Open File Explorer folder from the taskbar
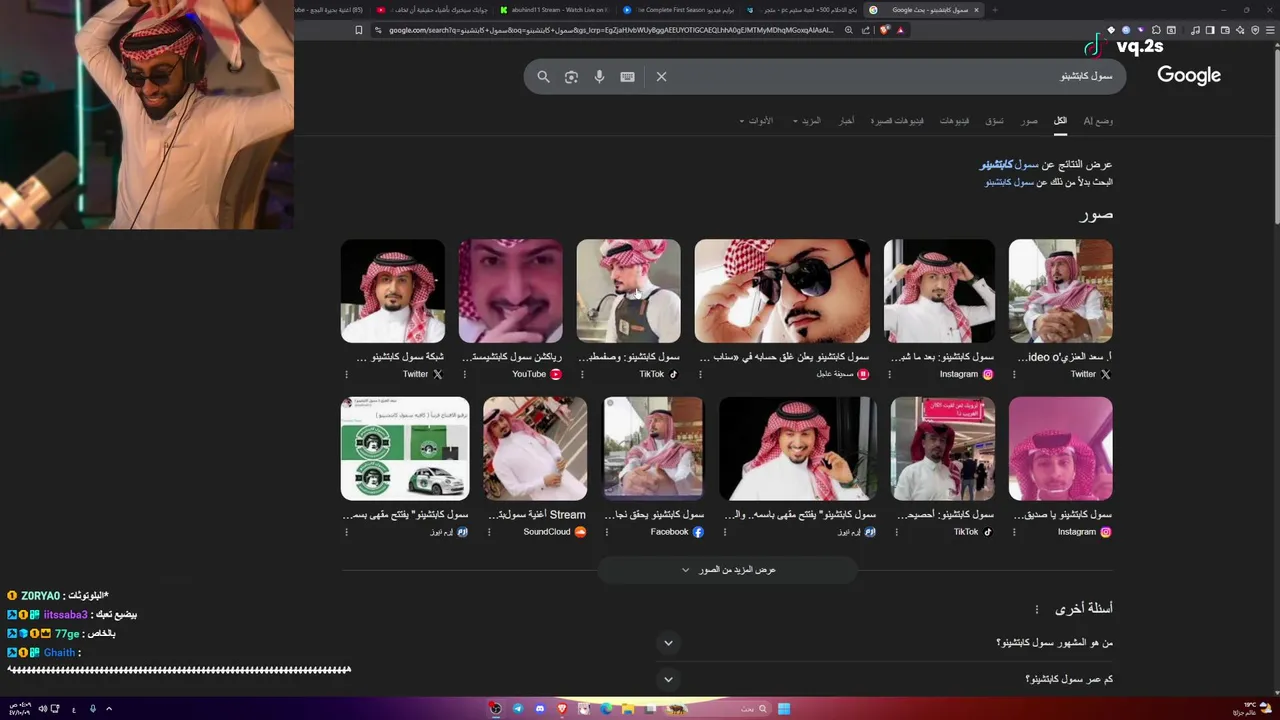Image resolution: width=1280 pixels, height=720 pixels. tap(628, 709)
